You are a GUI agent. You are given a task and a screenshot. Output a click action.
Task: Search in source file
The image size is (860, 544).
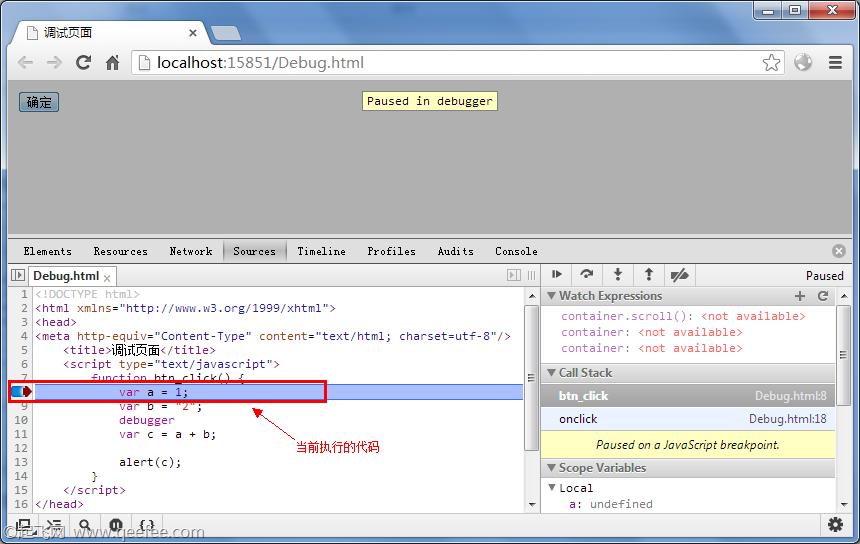pyautogui.click(x=84, y=526)
